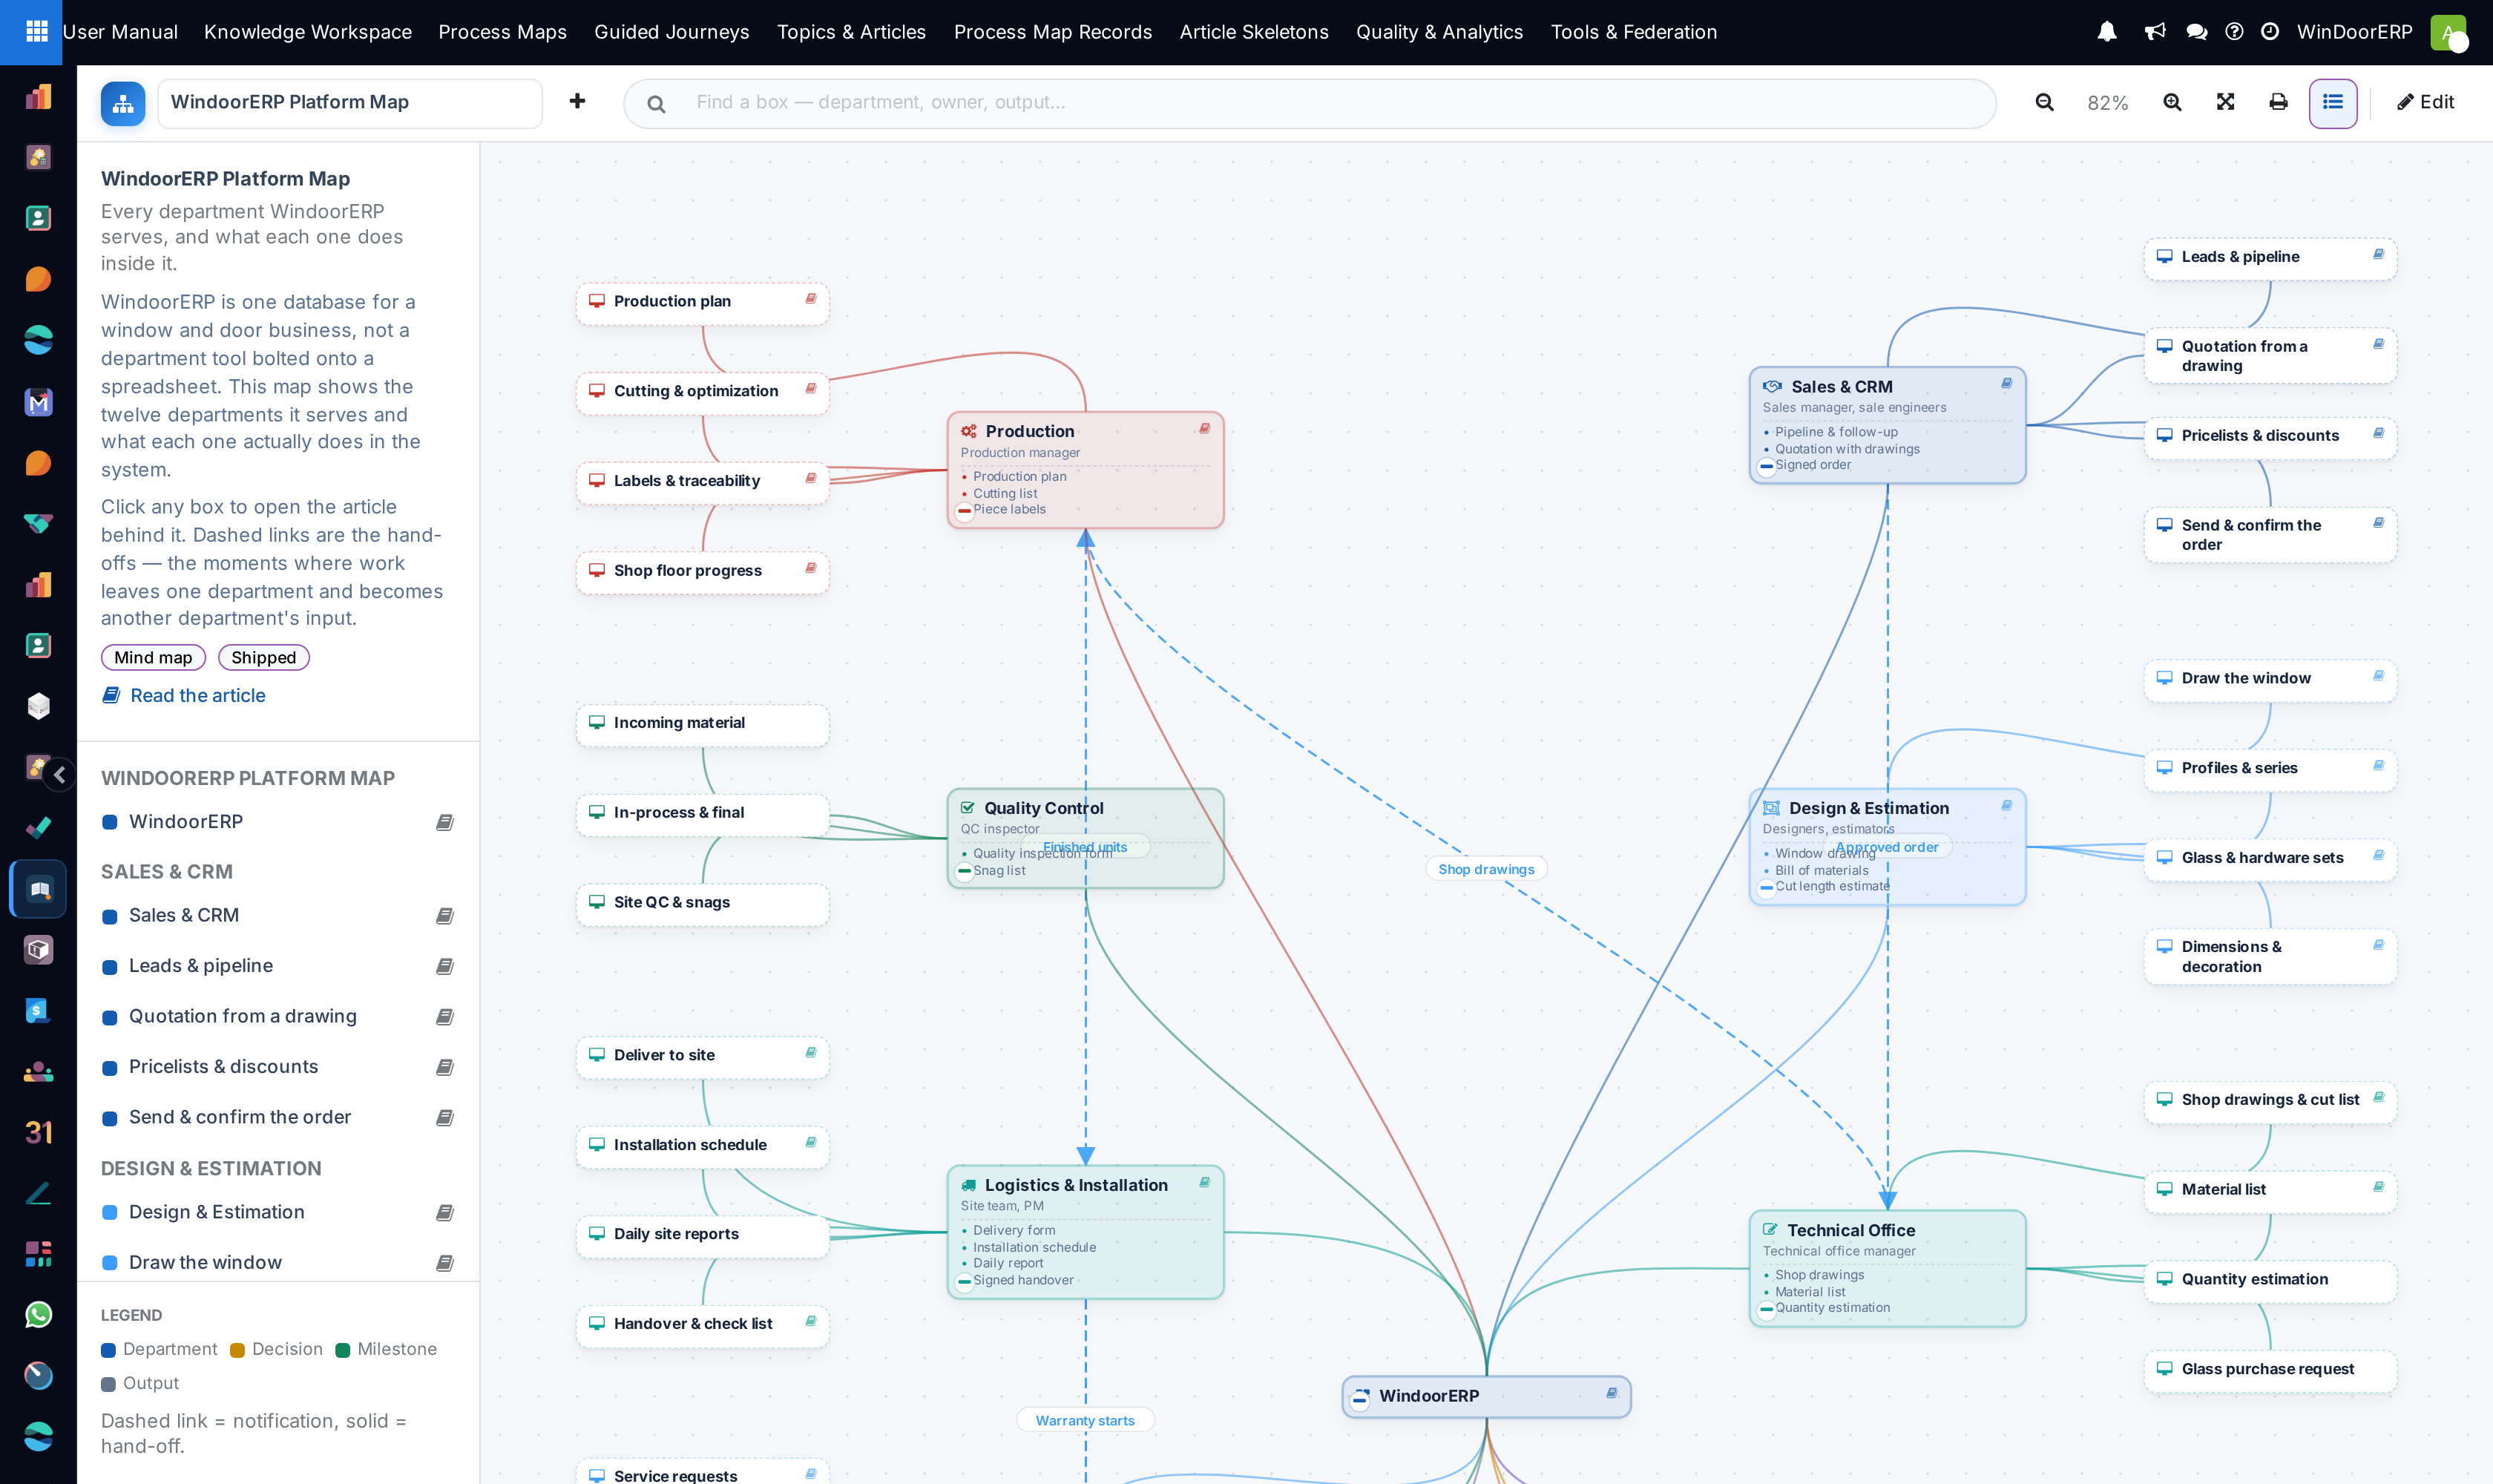Click the Mind map tag
This screenshot has width=2493, height=1484.
click(x=153, y=657)
